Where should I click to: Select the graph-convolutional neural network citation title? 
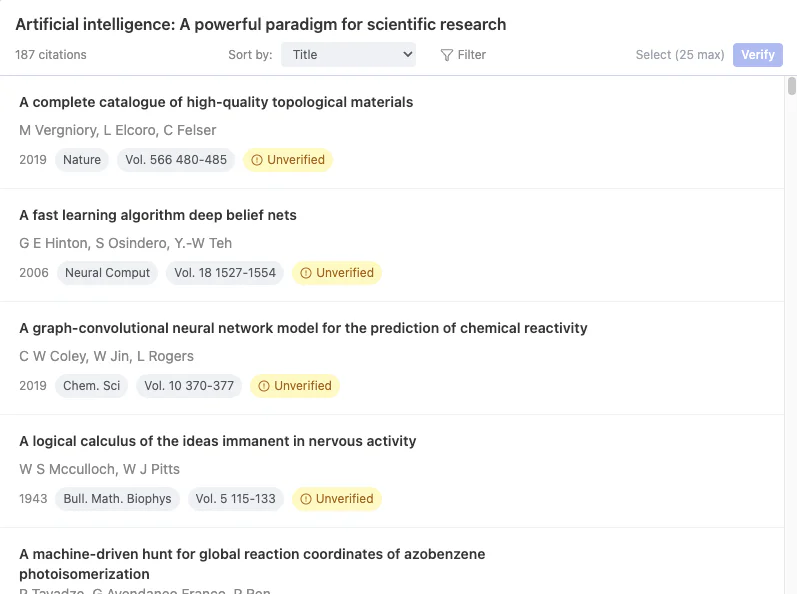(303, 328)
